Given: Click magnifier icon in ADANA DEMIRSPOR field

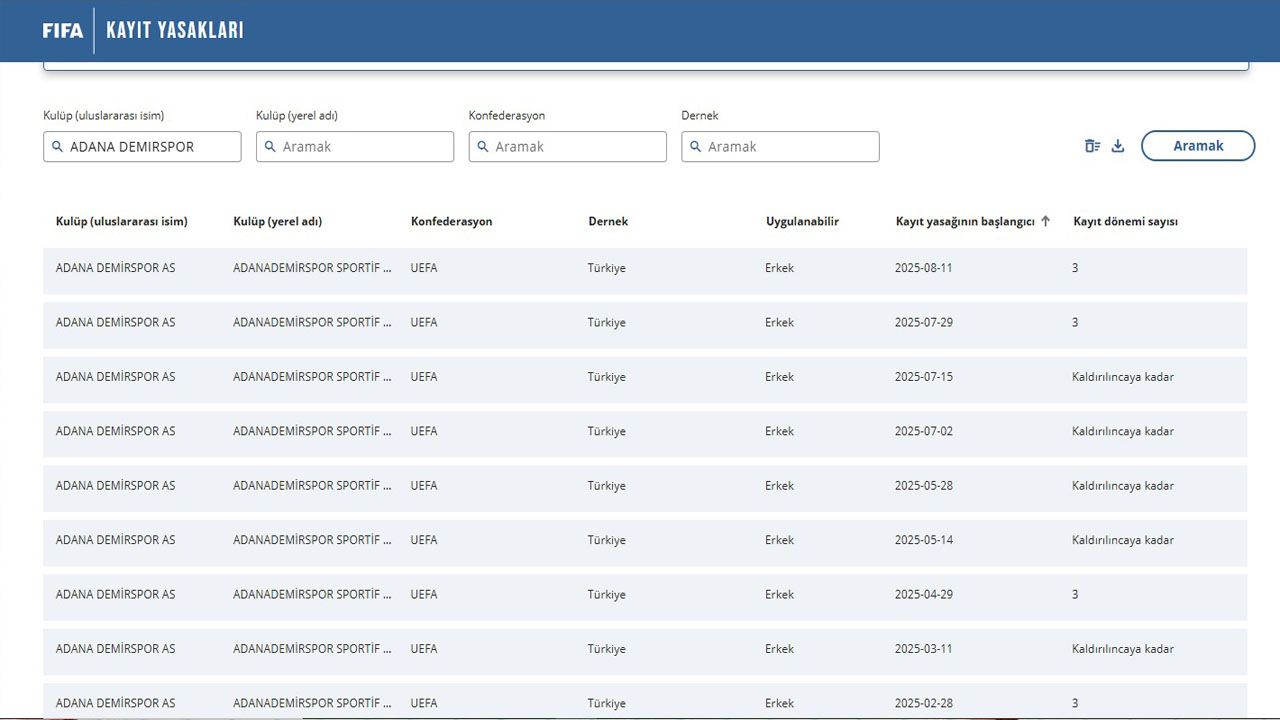Looking at the screenshot, I should [57, 147].
